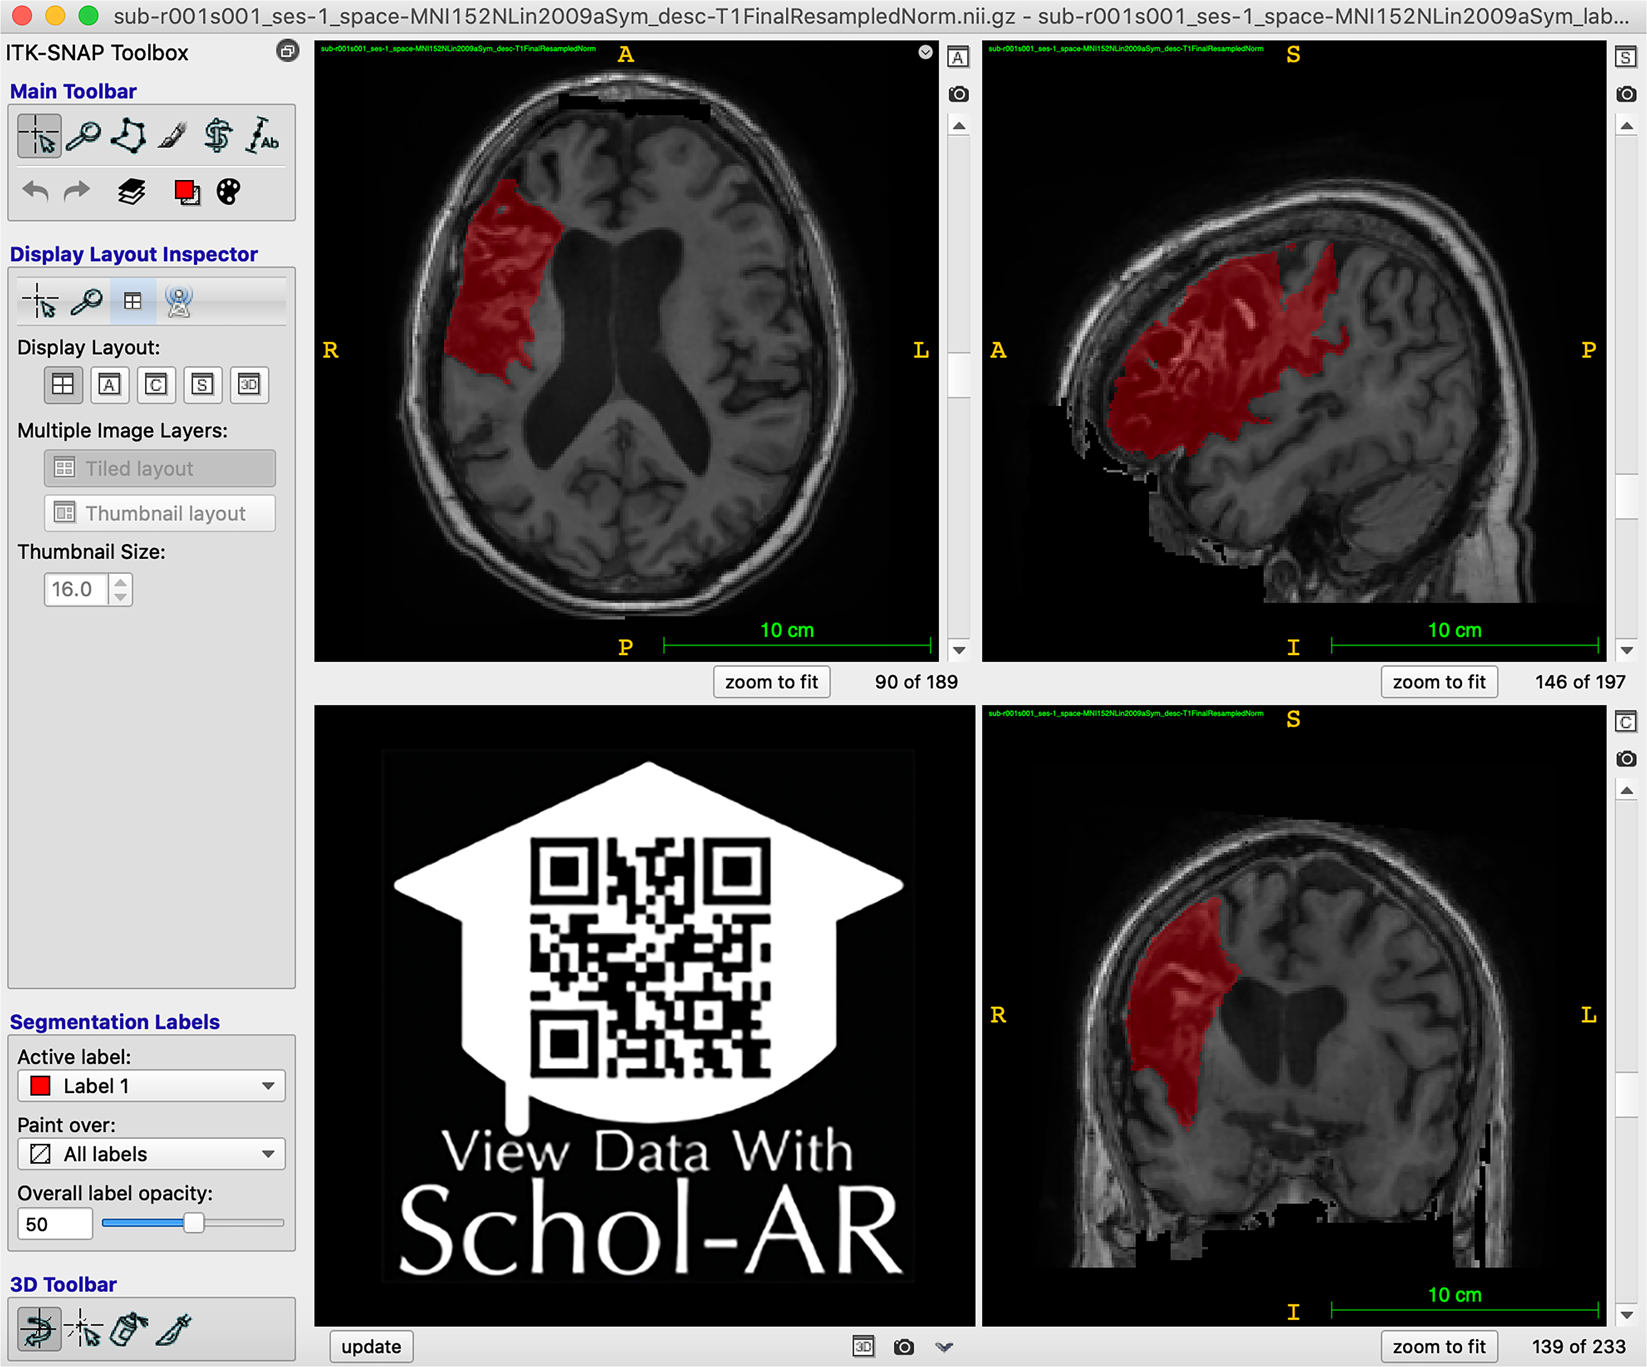Open the color map palette icon
The width and height of the screenshot is (1647, 1367).
point(228,191)
